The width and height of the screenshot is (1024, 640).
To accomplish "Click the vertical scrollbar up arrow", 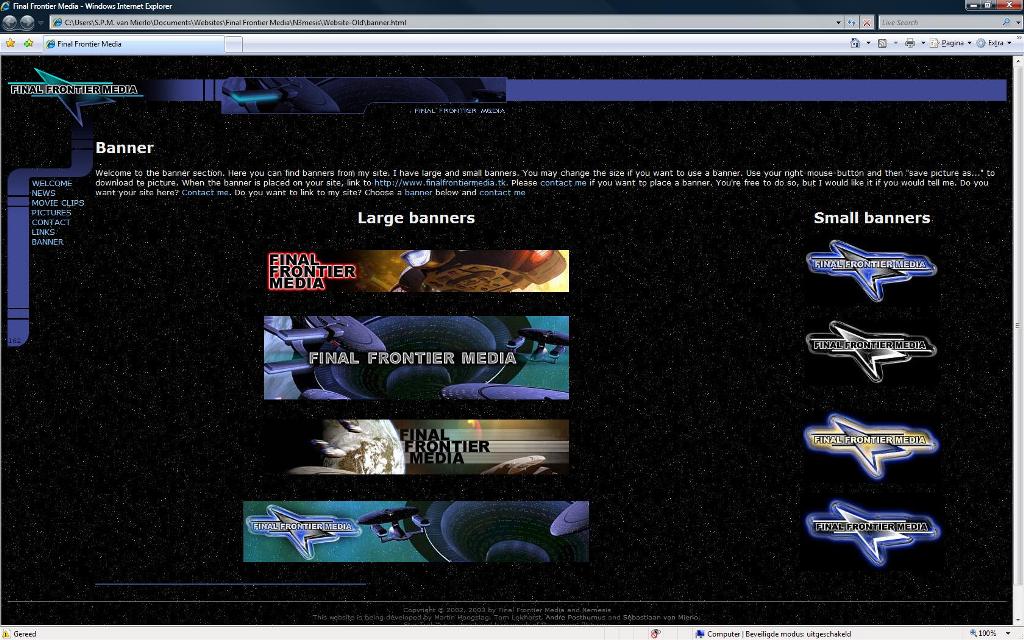I will point(1017,61).
